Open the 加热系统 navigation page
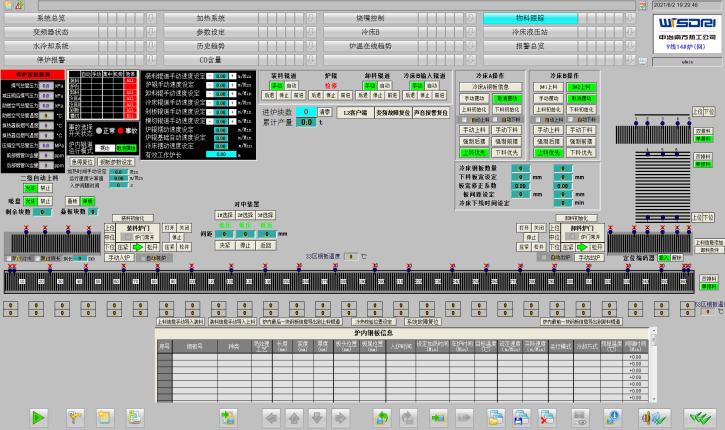The image size is (725, 430). coord(210,18)
